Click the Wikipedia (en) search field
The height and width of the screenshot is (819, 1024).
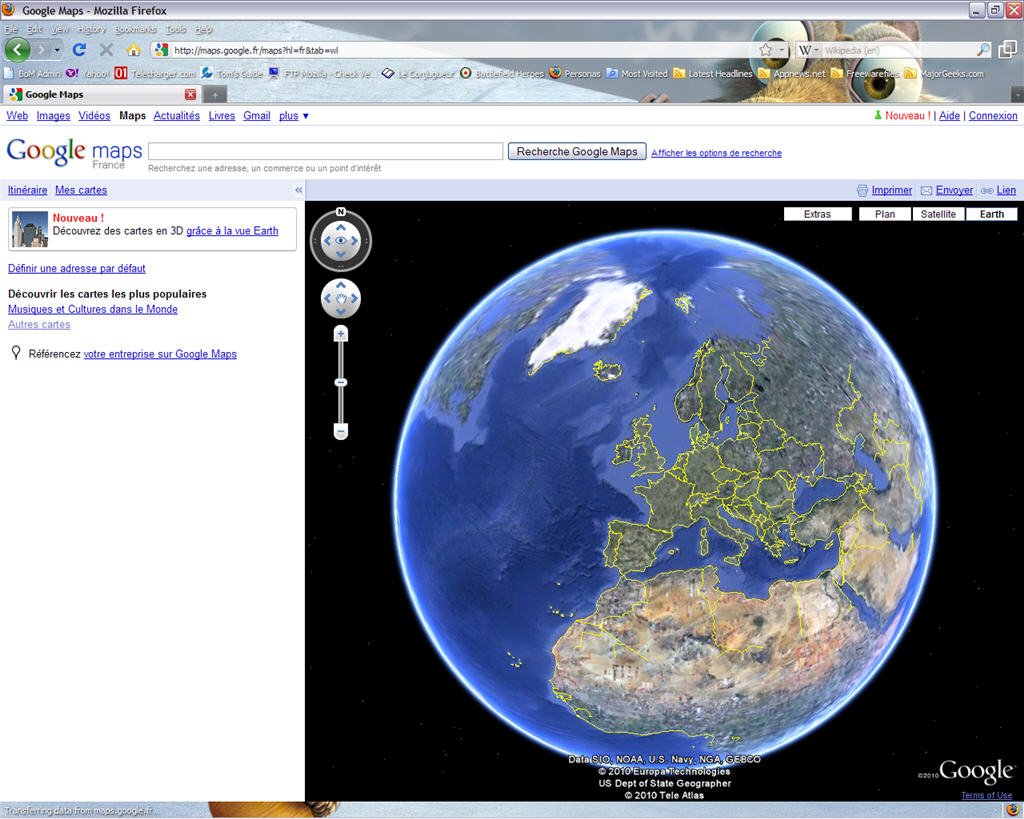click(898, 50)
